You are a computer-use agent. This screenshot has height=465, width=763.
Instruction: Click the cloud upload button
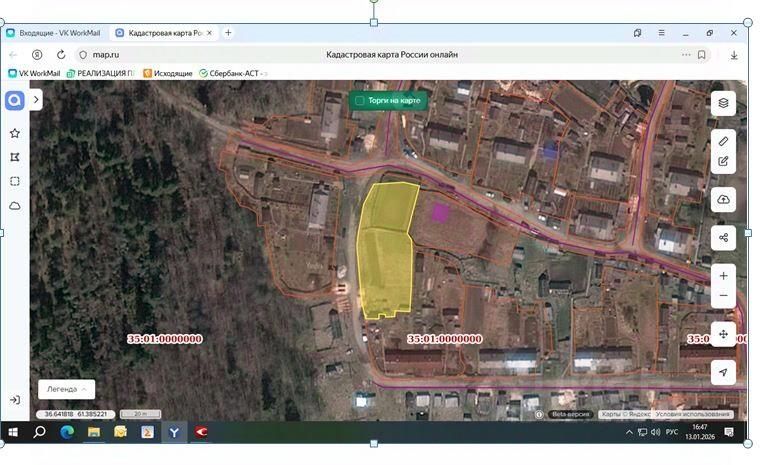click(x=723, y=199)
